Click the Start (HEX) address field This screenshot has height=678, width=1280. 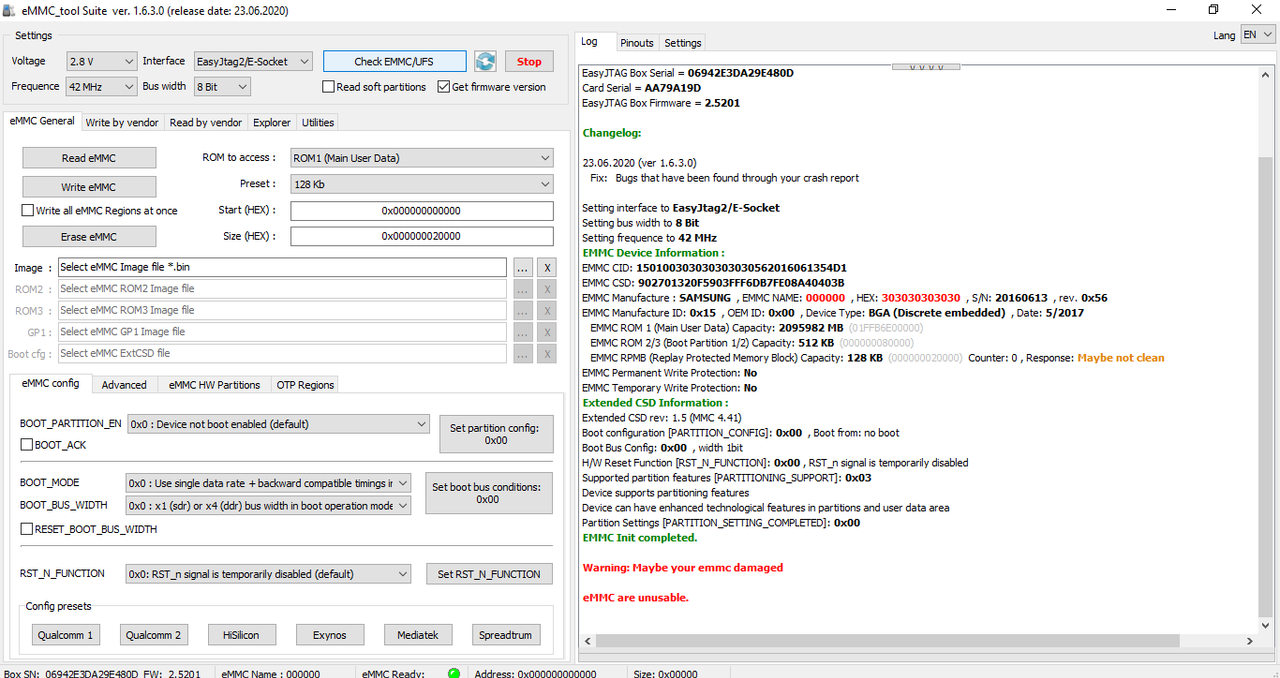pos(421,211)
